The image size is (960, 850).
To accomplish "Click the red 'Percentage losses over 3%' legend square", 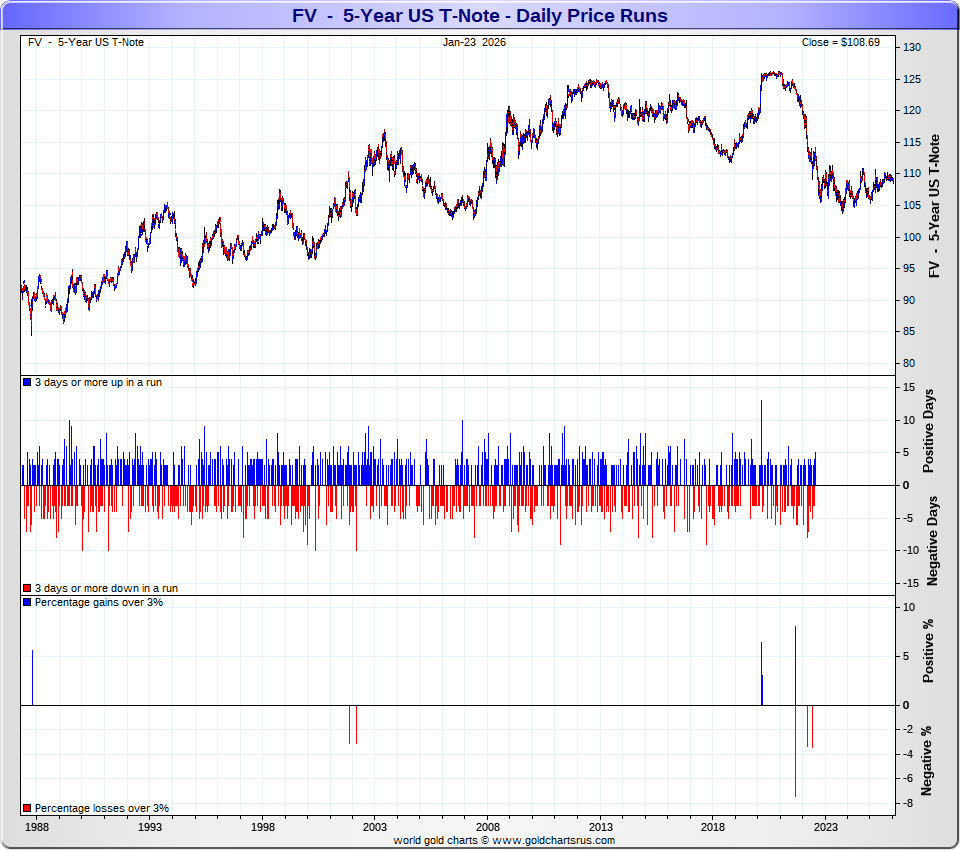I will [27, 808].
